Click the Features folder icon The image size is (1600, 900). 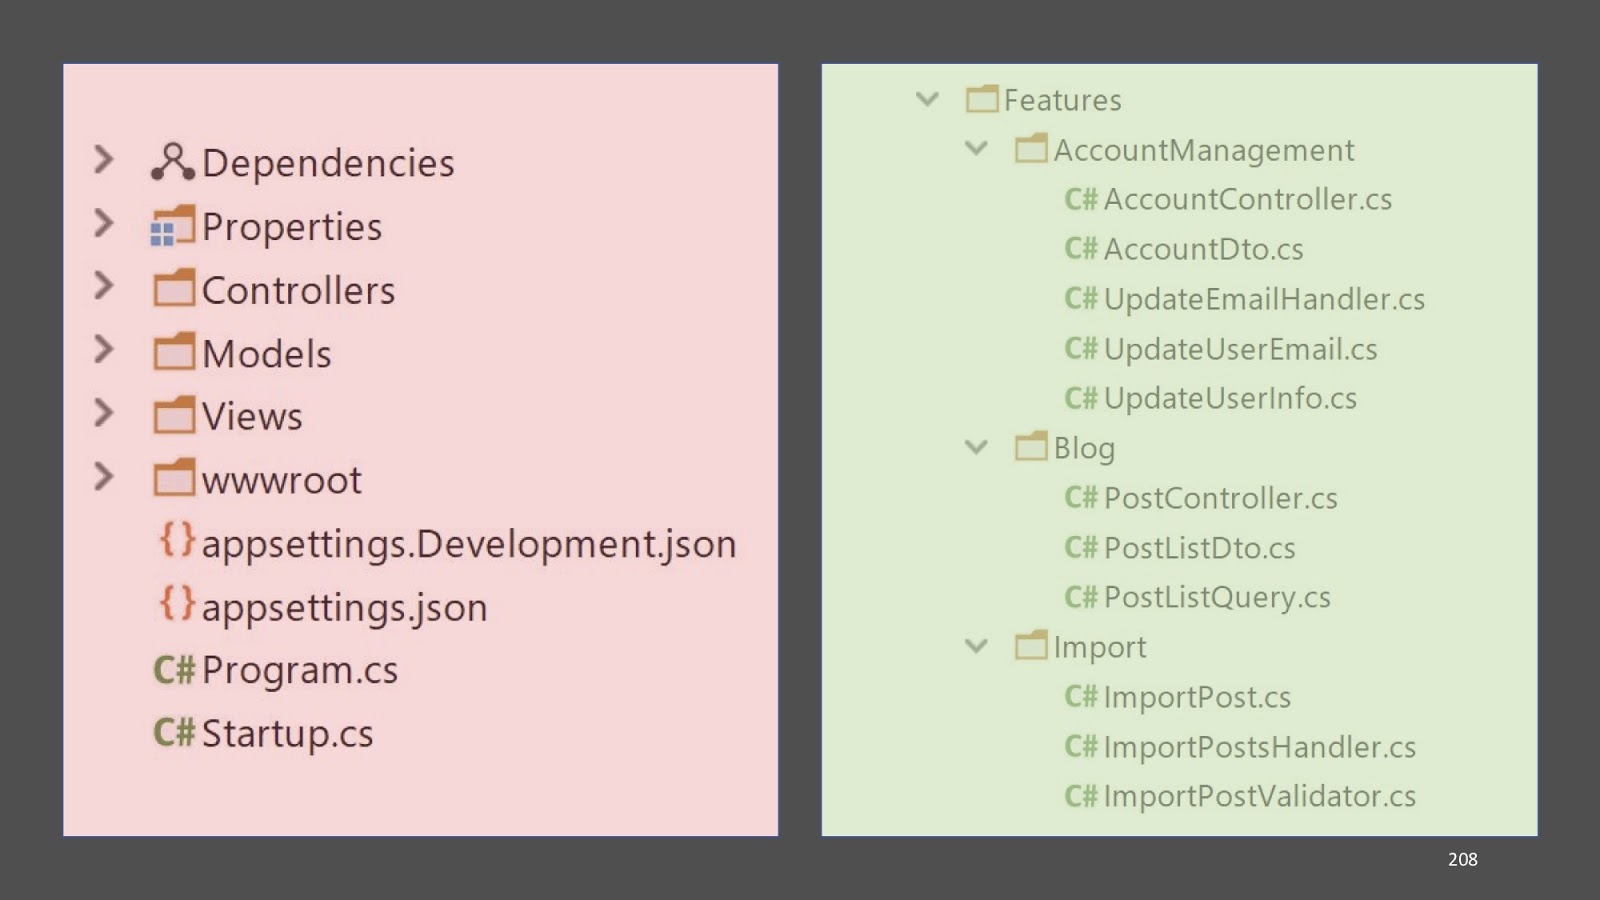click(982, 99)
